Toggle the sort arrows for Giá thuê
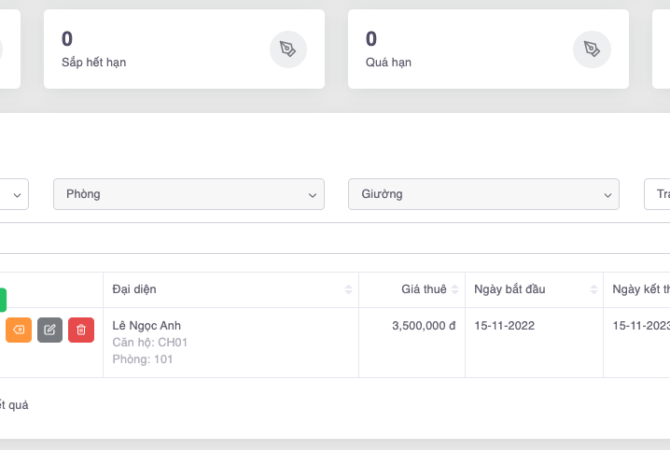Screen dimensions: 670x450 click(456, 290)
